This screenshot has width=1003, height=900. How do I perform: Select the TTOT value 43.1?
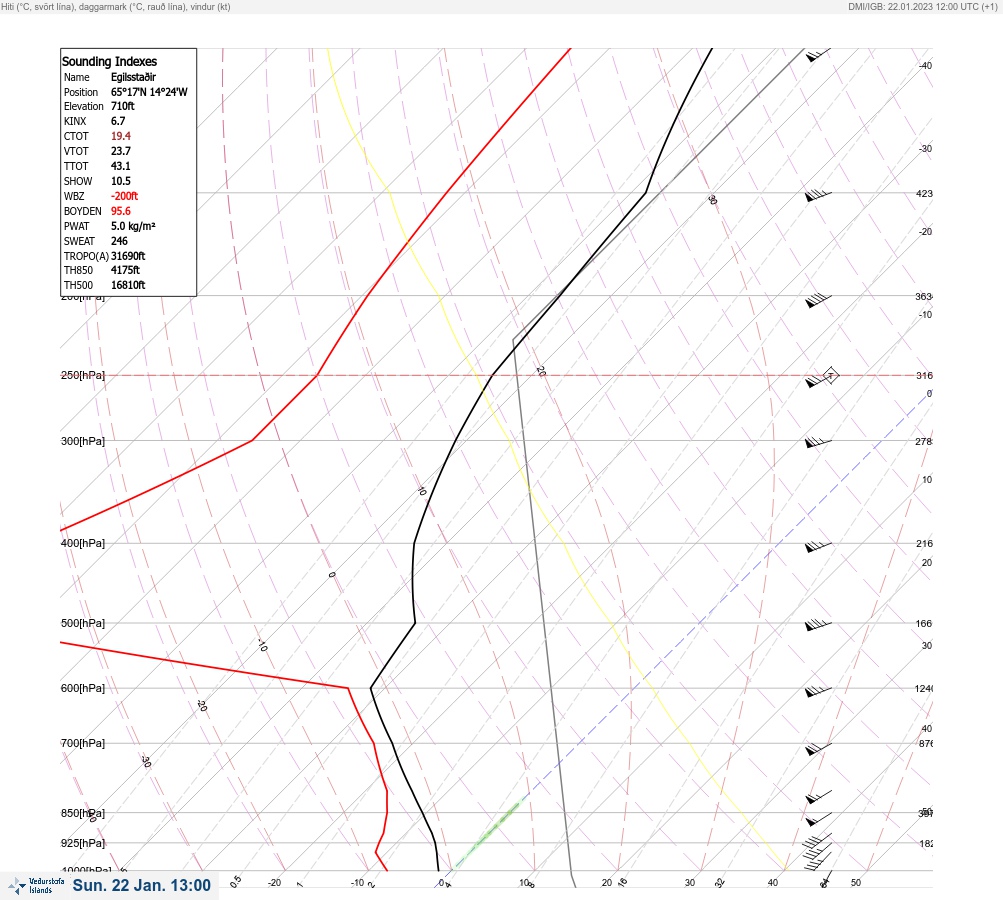click(120, 166)
